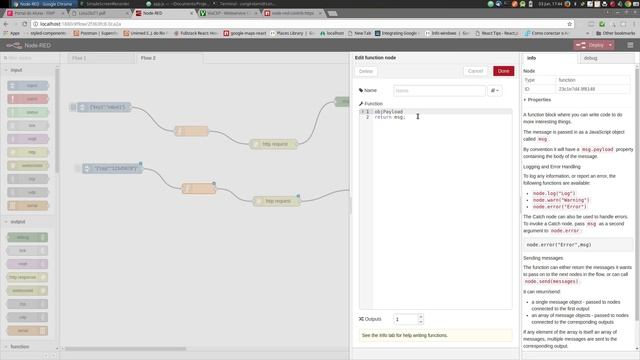Open the Node-RED hamburger menu

[x=630, y=45]
